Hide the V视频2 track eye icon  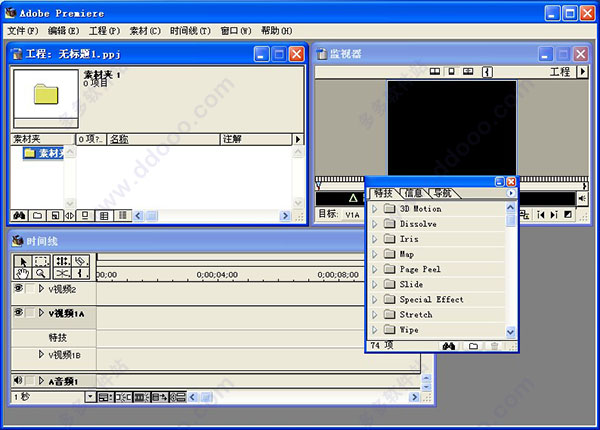[18, 288]
